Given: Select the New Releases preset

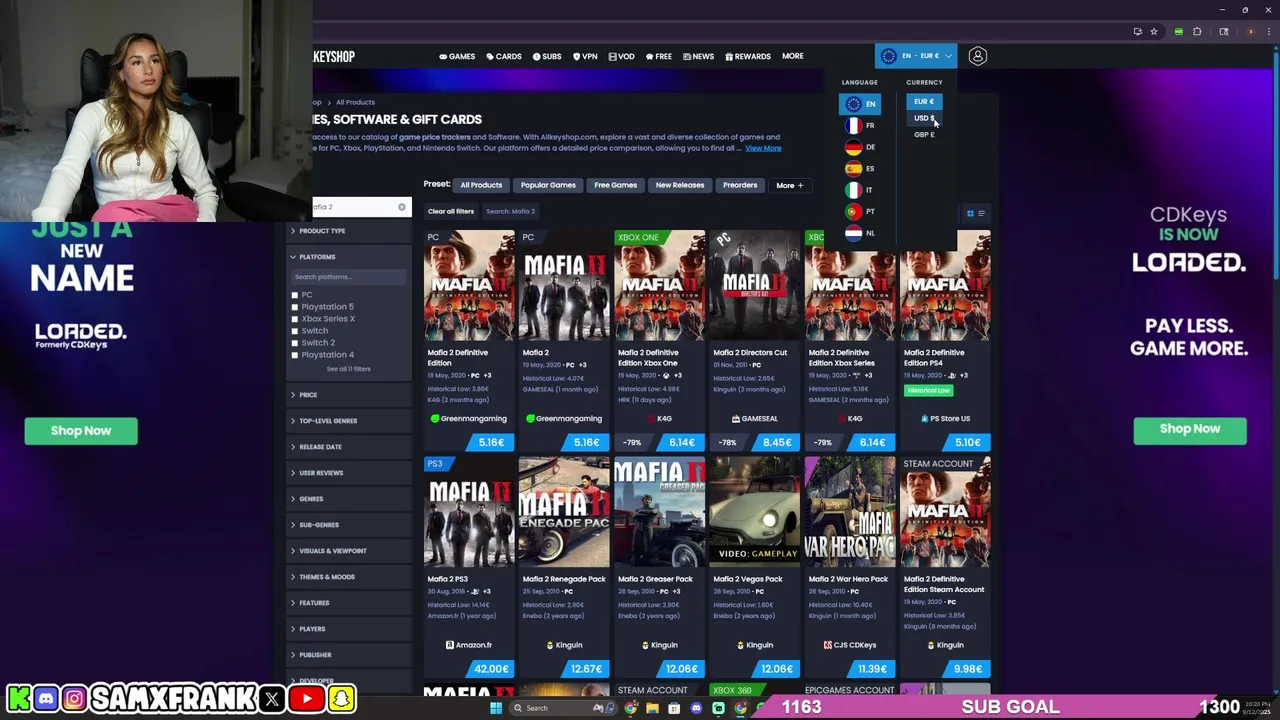Looking at the screenshot, I should (x=680, y=185).
